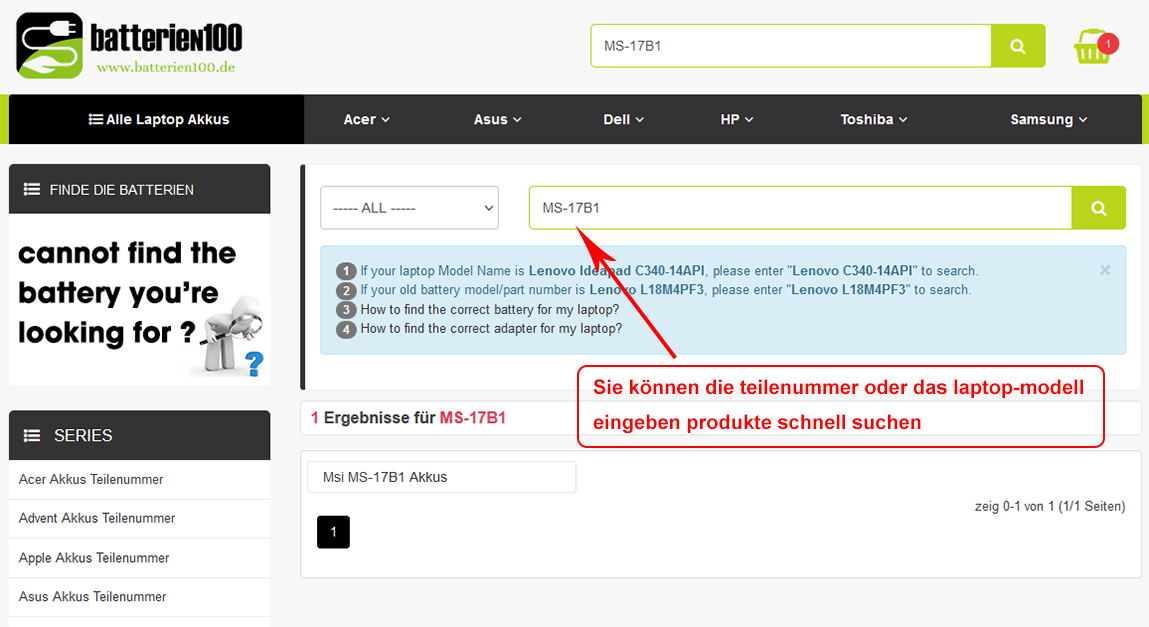1149x627 pixels.
Task: Go to page 1 of results
Action: pos(333,532)
